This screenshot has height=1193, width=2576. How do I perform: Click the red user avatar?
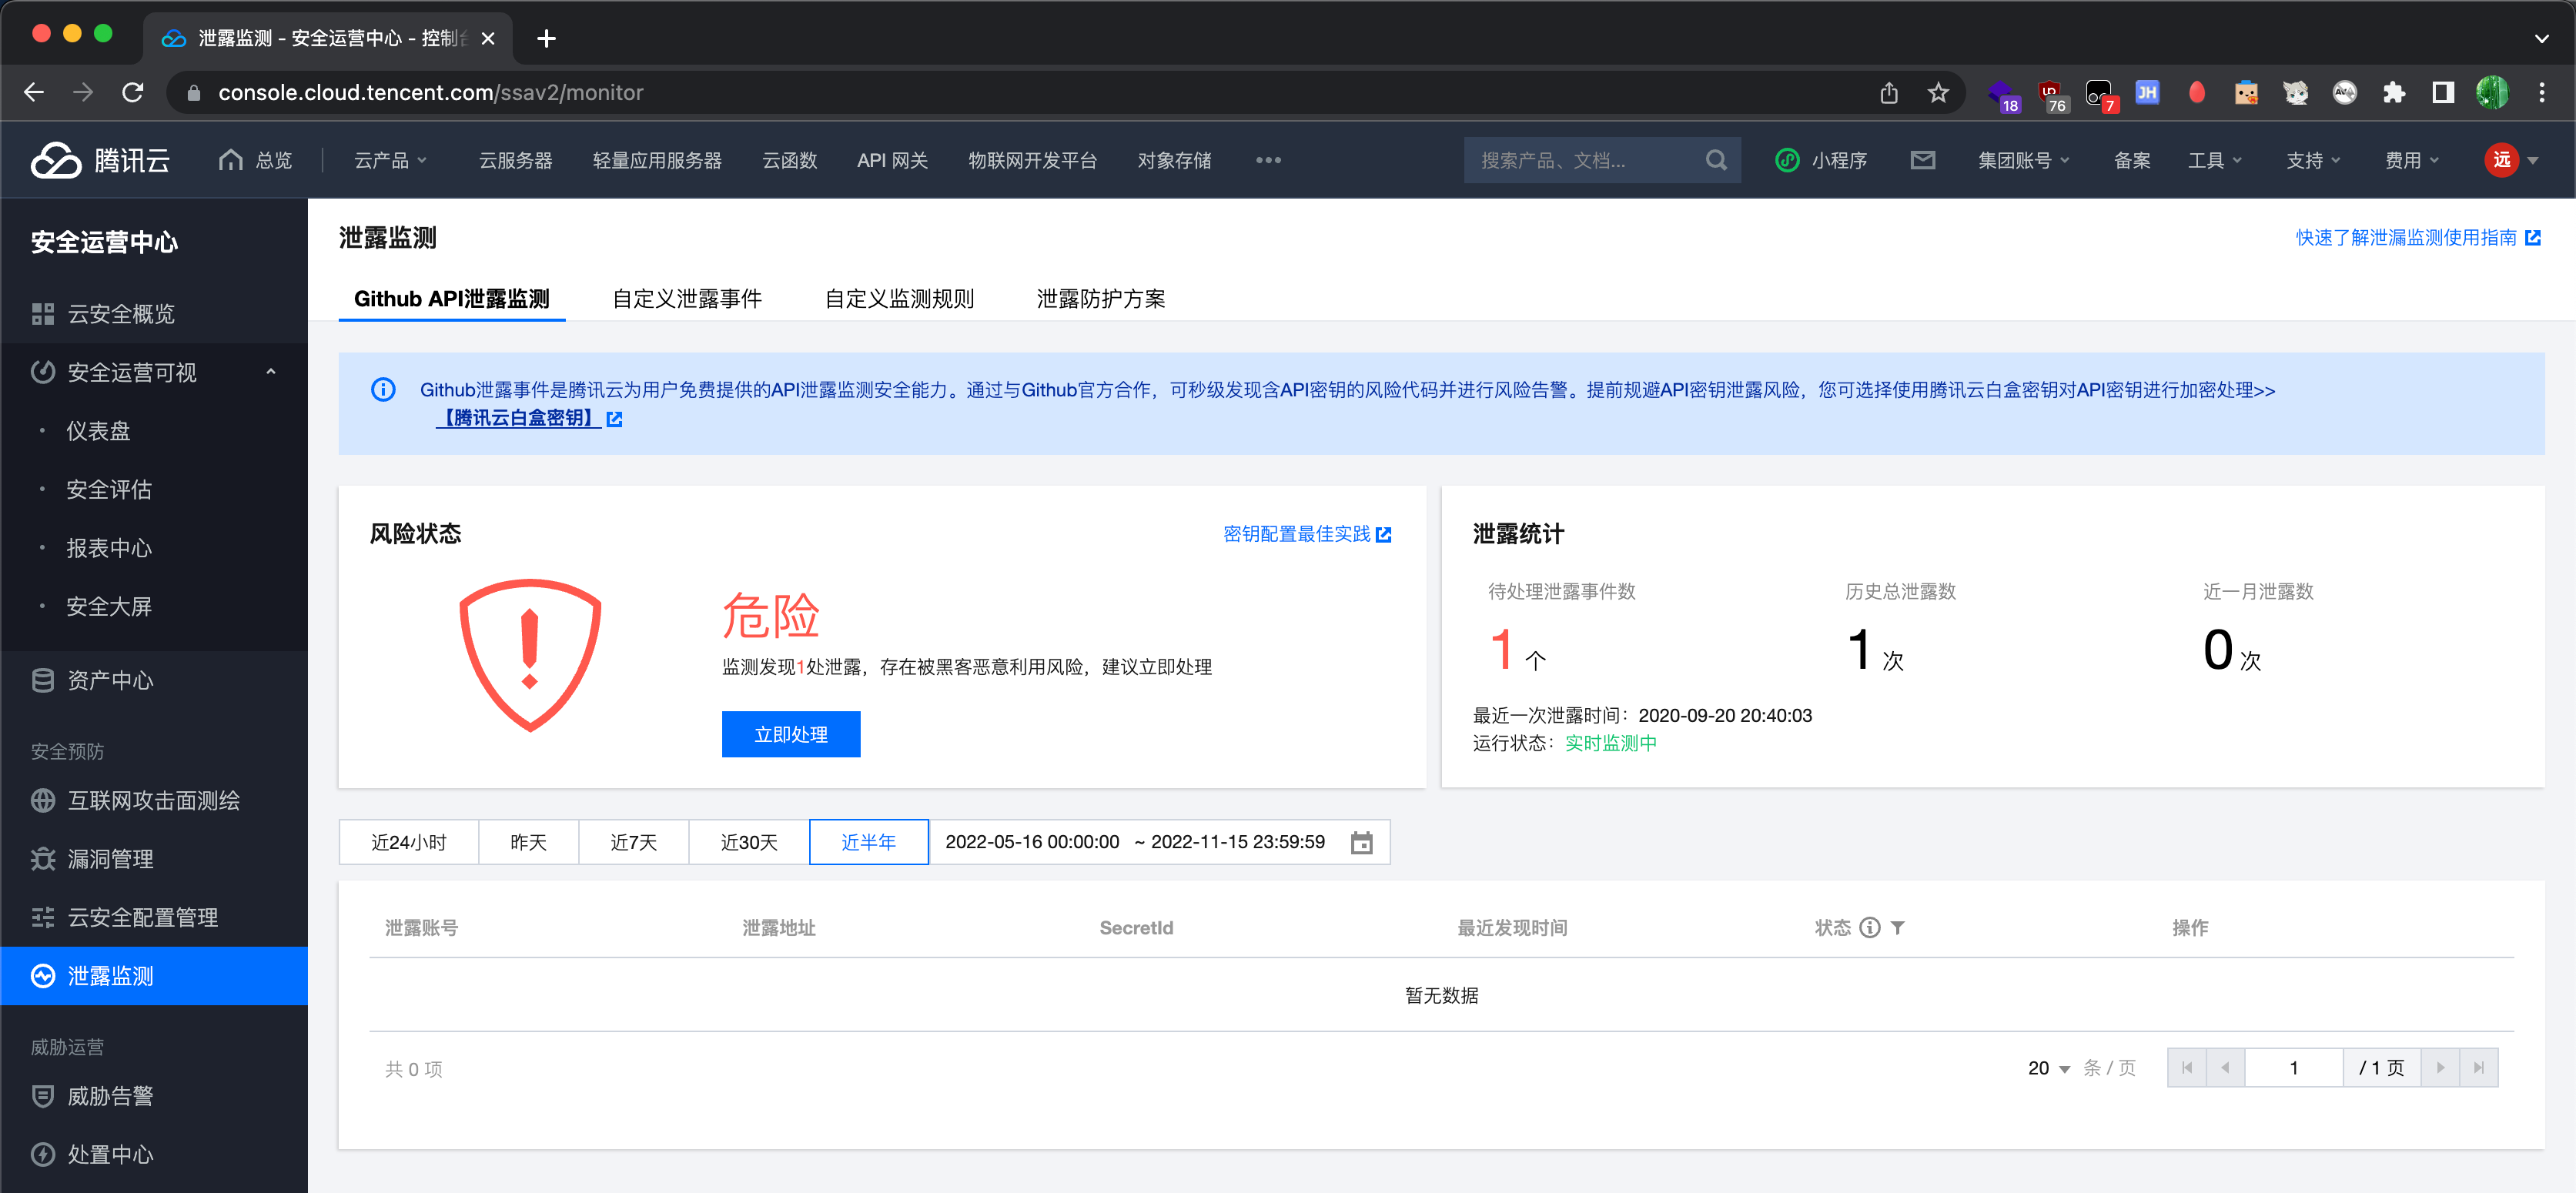pyautogui.click(x=2501, y=160)
